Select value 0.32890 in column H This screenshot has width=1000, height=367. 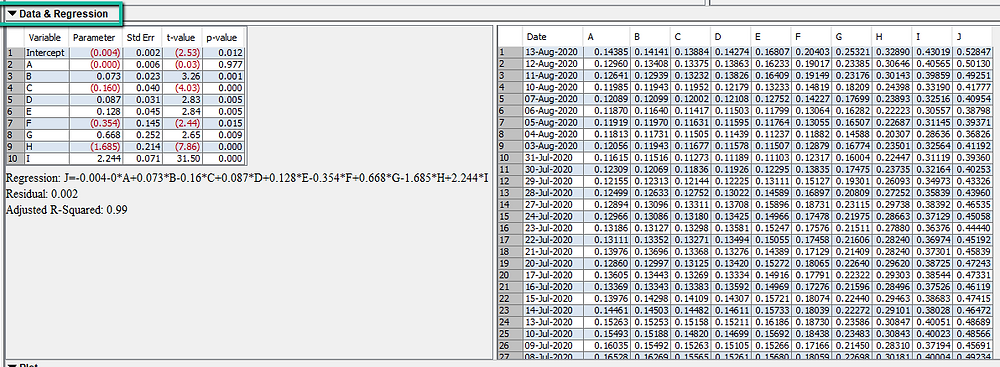coord(892,52)
